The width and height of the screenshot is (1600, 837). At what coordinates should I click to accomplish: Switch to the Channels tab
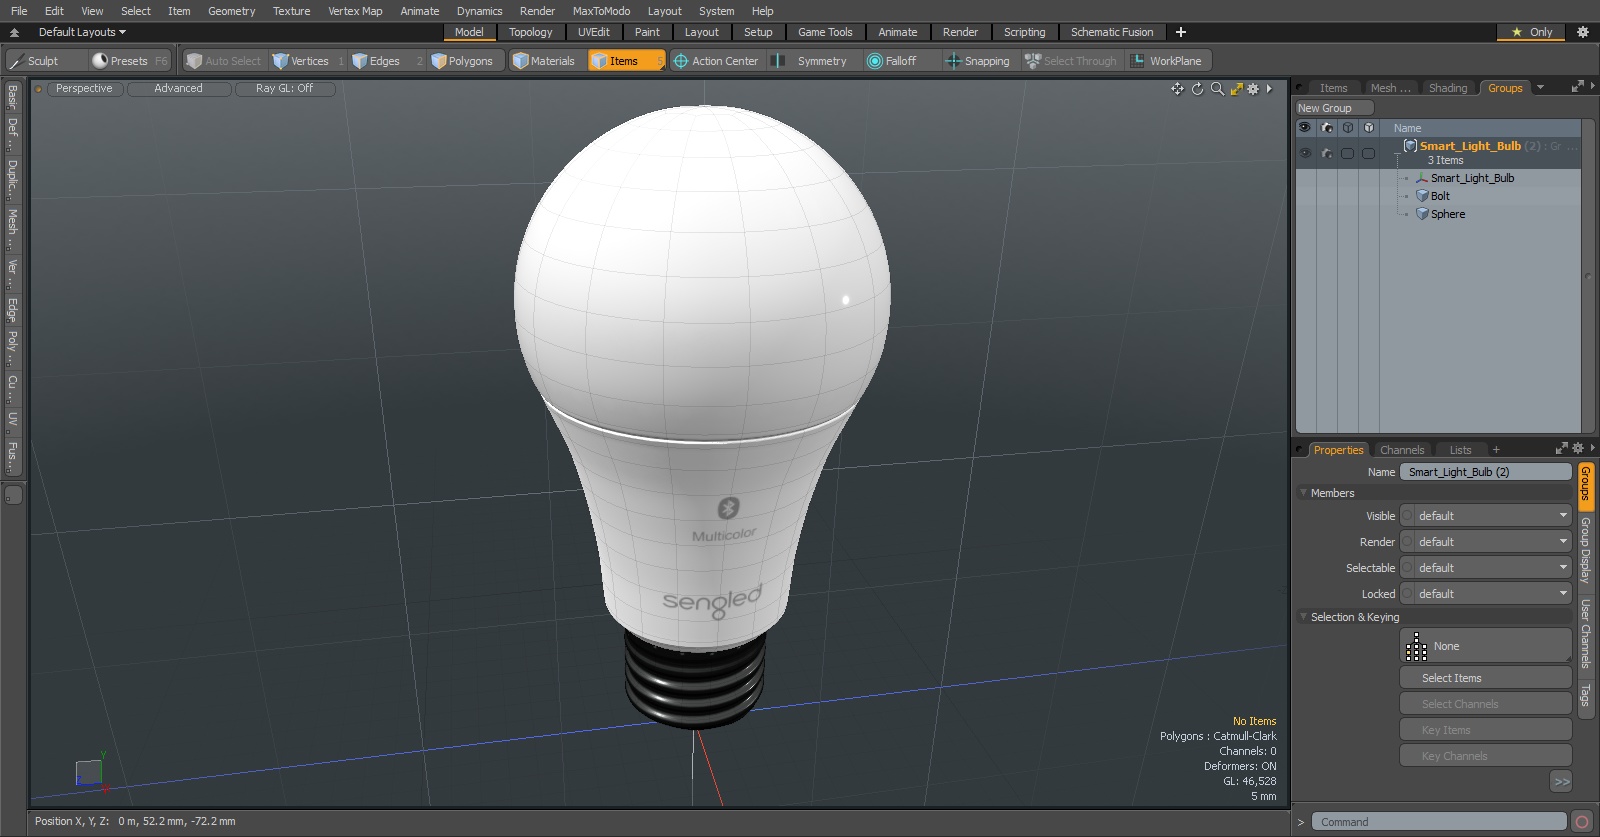tap(1402, 450)
